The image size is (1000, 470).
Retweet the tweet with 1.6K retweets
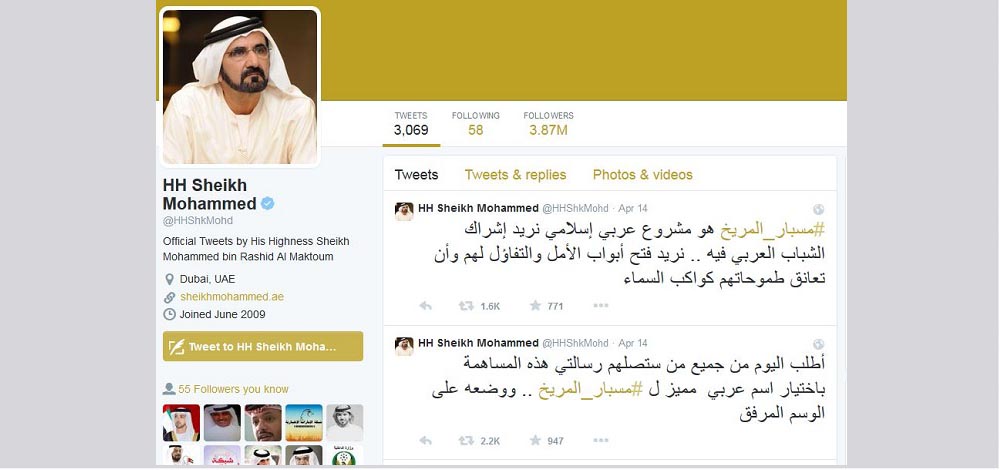466,306
